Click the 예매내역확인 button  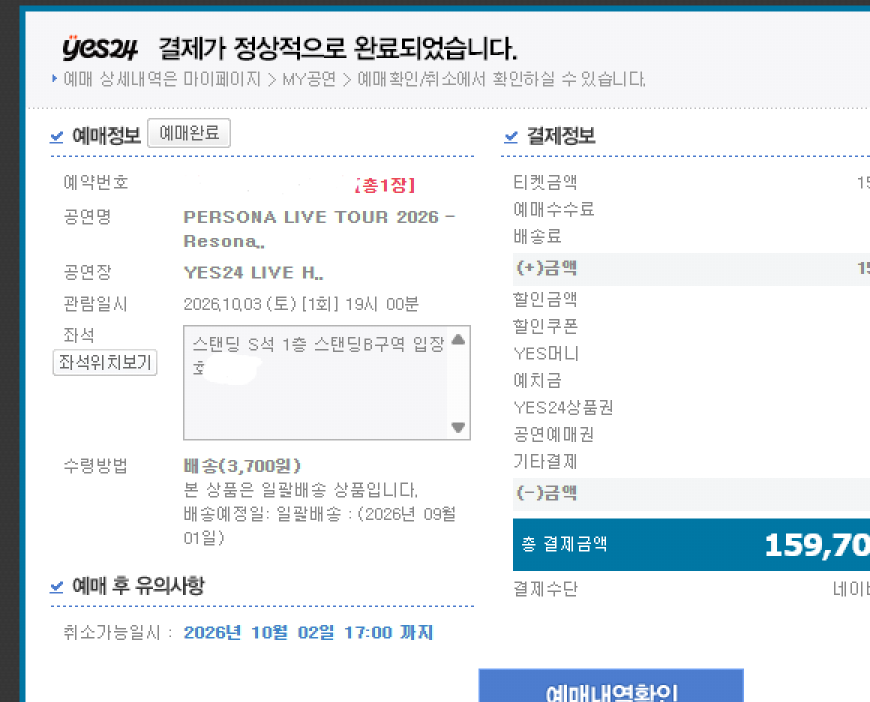(611, 686)
